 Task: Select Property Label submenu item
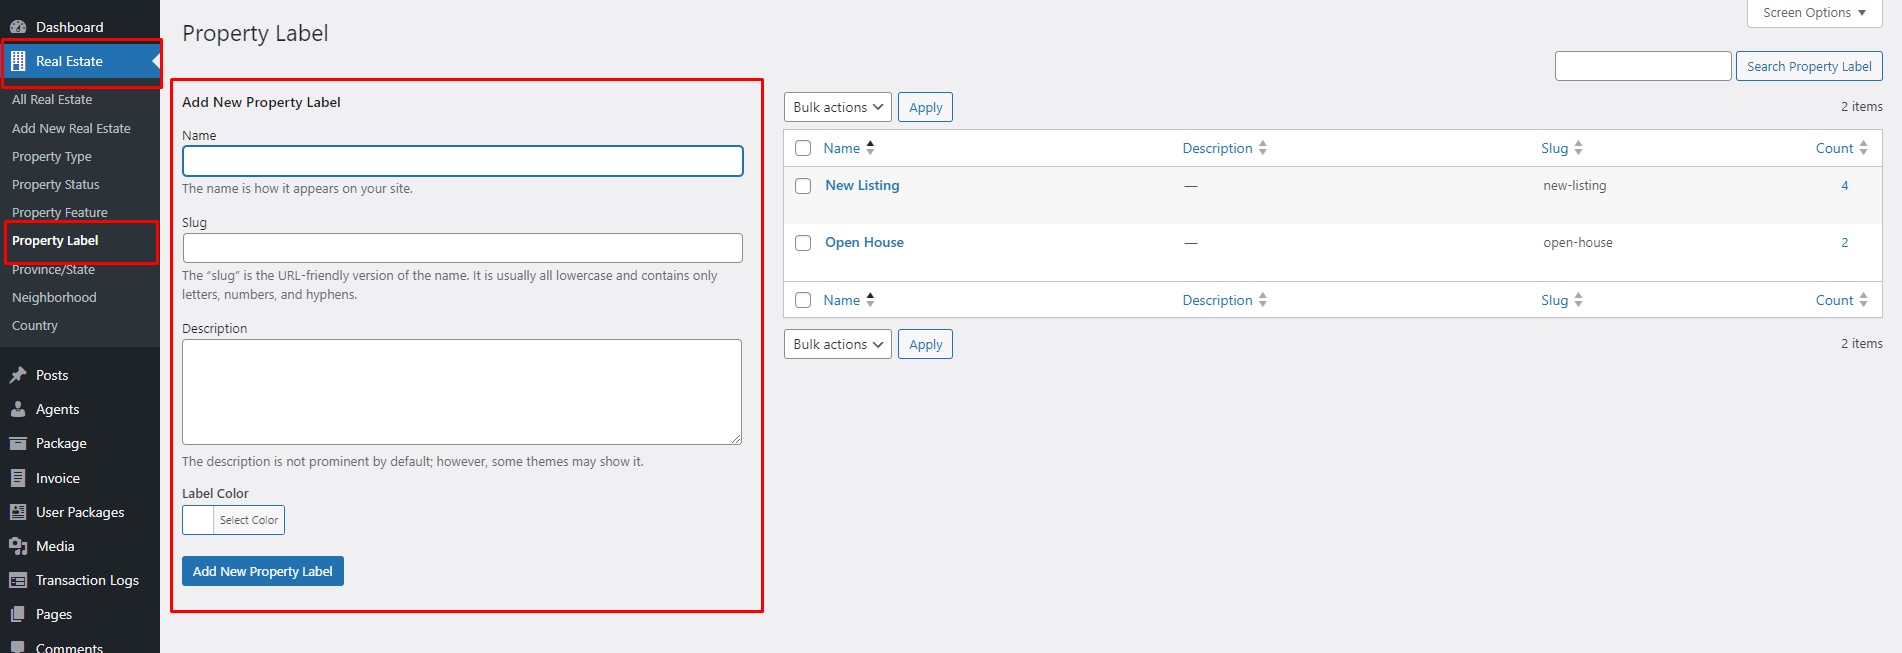pos(55,241)
